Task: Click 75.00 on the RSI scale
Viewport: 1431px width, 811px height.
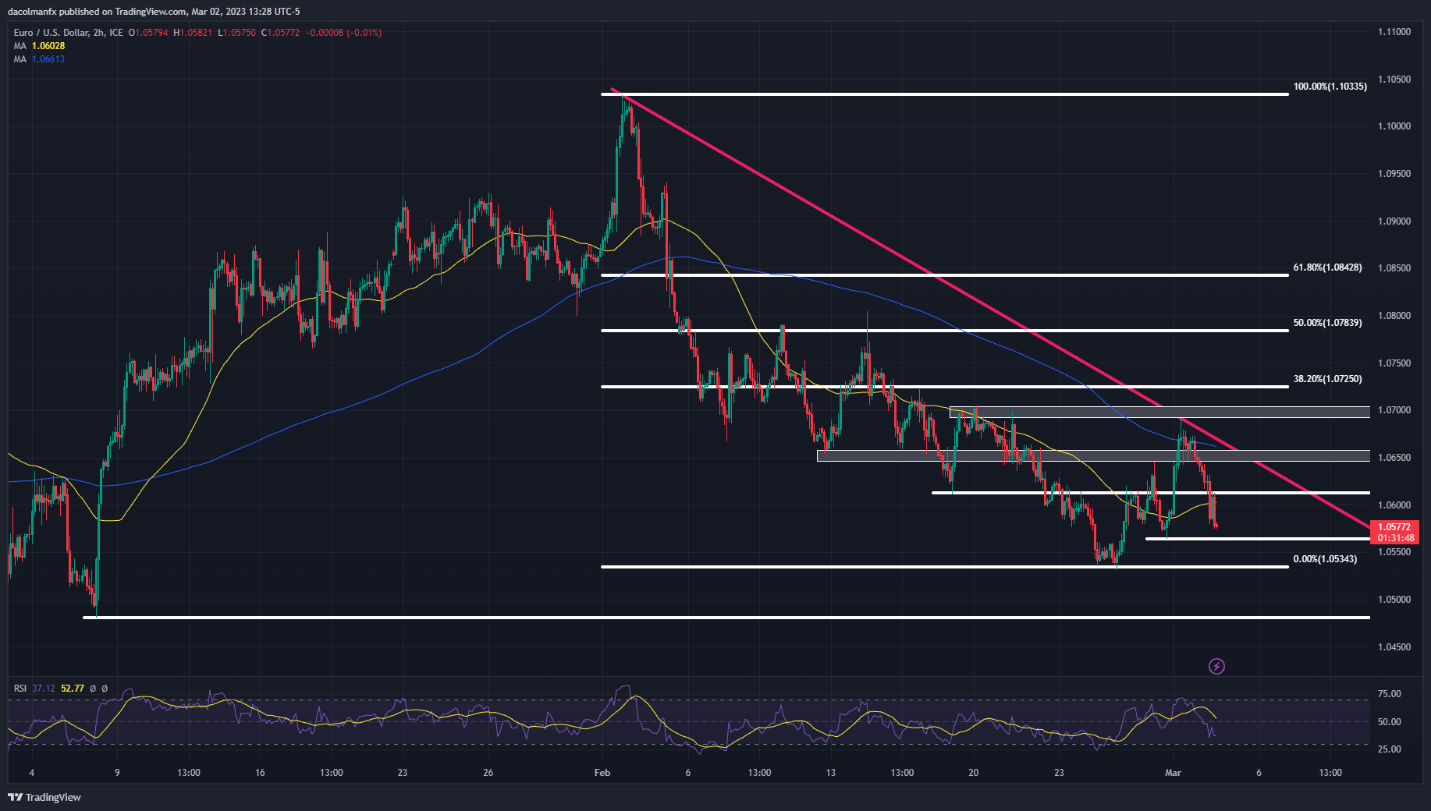Action: pyautogui.click(x=1388, y=694)
